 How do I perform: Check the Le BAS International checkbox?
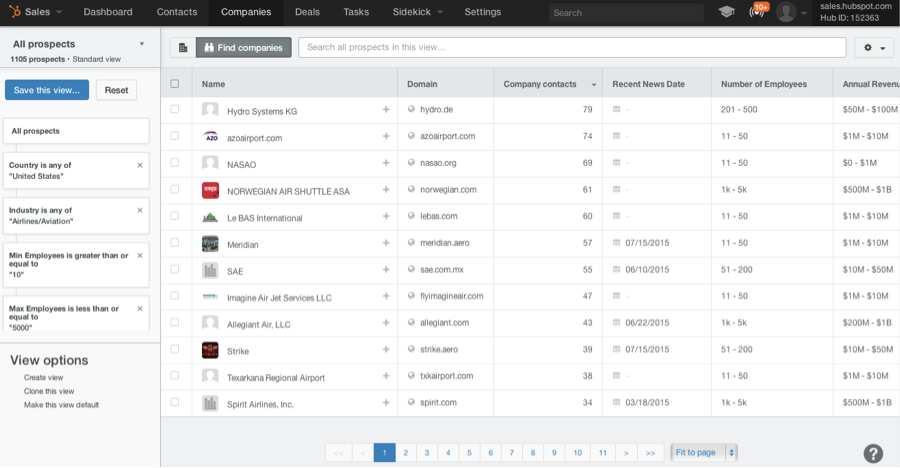(x=174, y=216)
